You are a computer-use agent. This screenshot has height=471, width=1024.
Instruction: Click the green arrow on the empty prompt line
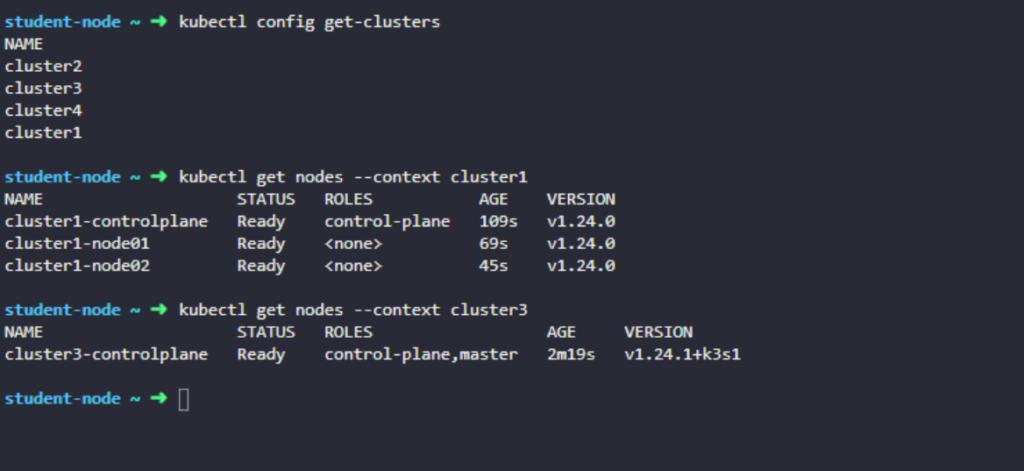158,399
